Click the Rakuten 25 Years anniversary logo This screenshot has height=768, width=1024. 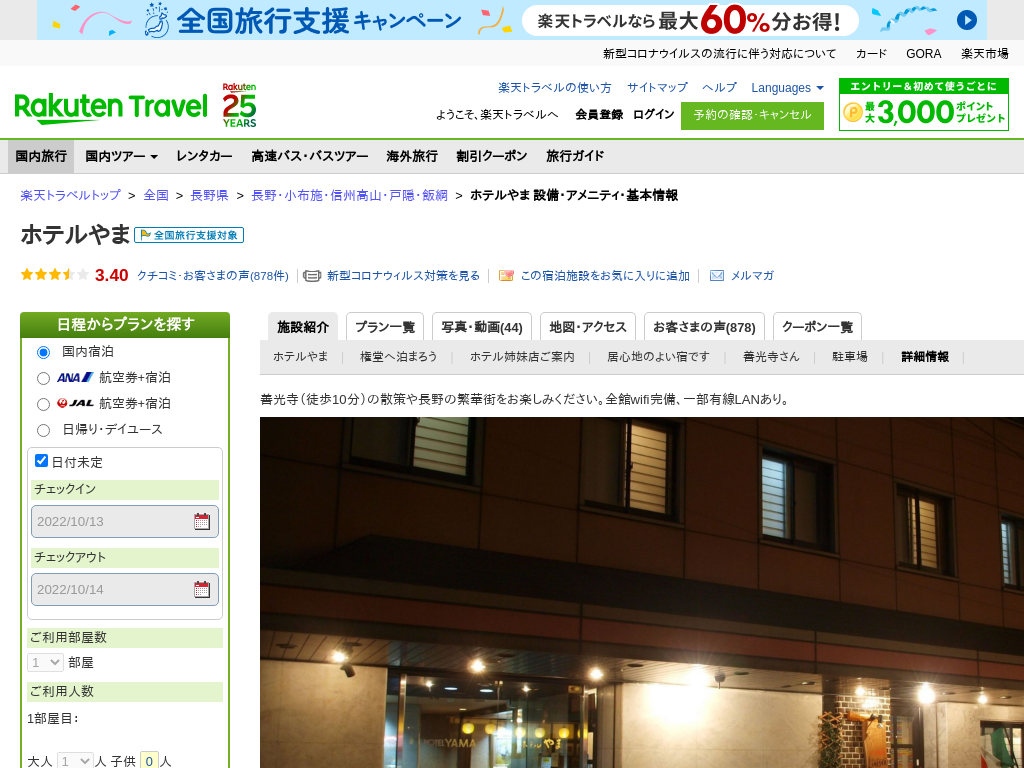click(239, 105)
